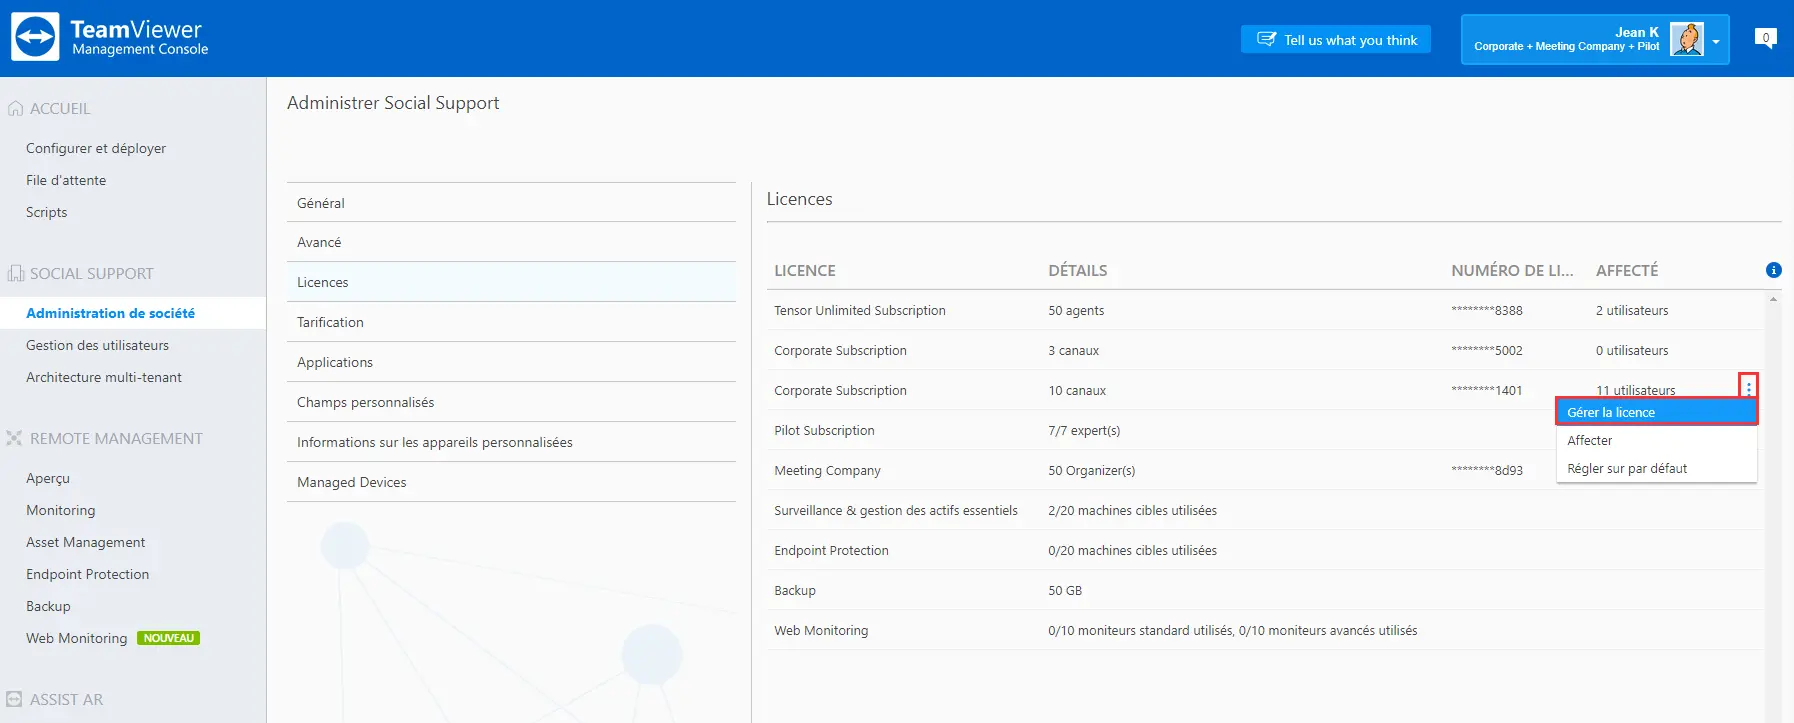Select the Web Monitoring licence row
Viewport: 1794px width, 723px height.
tap(1264, 630)
